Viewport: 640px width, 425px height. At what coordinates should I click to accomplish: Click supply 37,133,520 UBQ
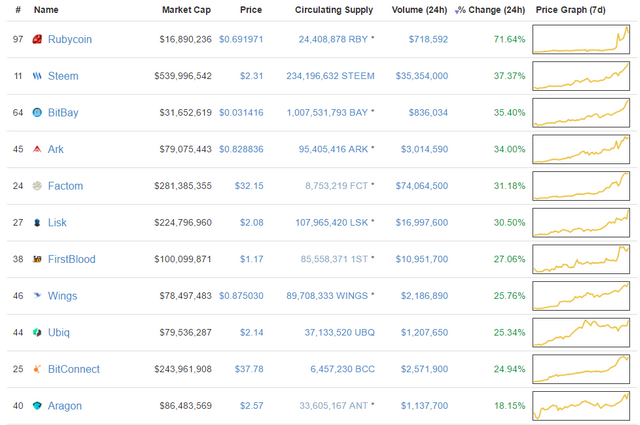tap(340, 332)
